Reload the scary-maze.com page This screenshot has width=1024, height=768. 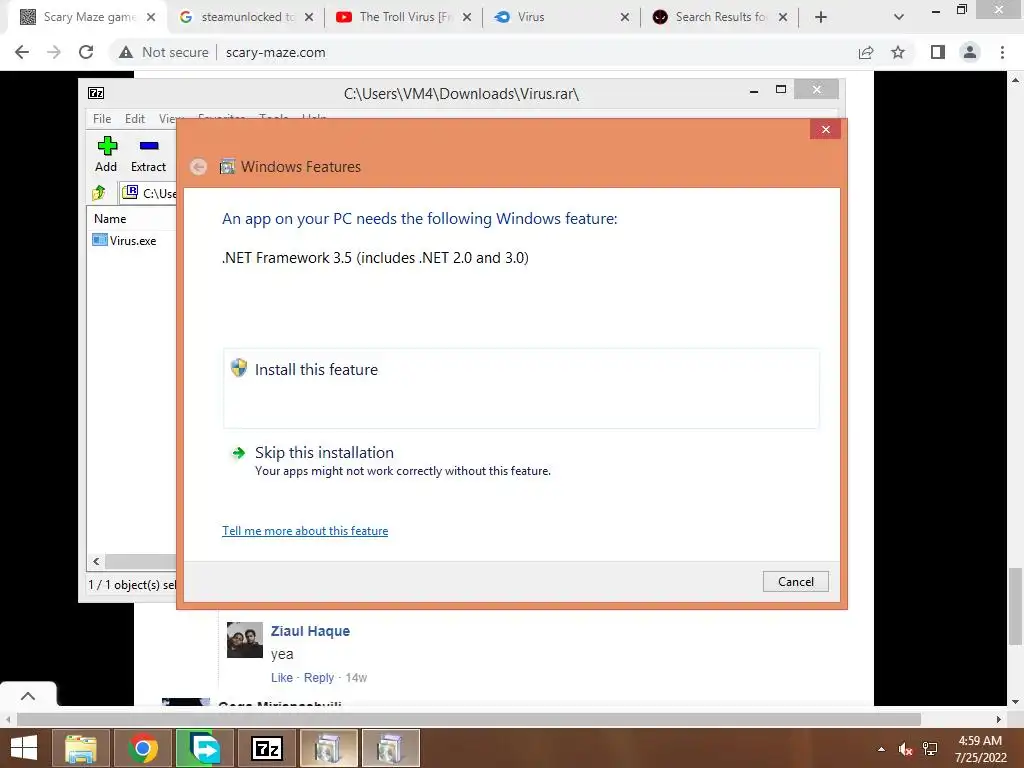pos(86,52)
